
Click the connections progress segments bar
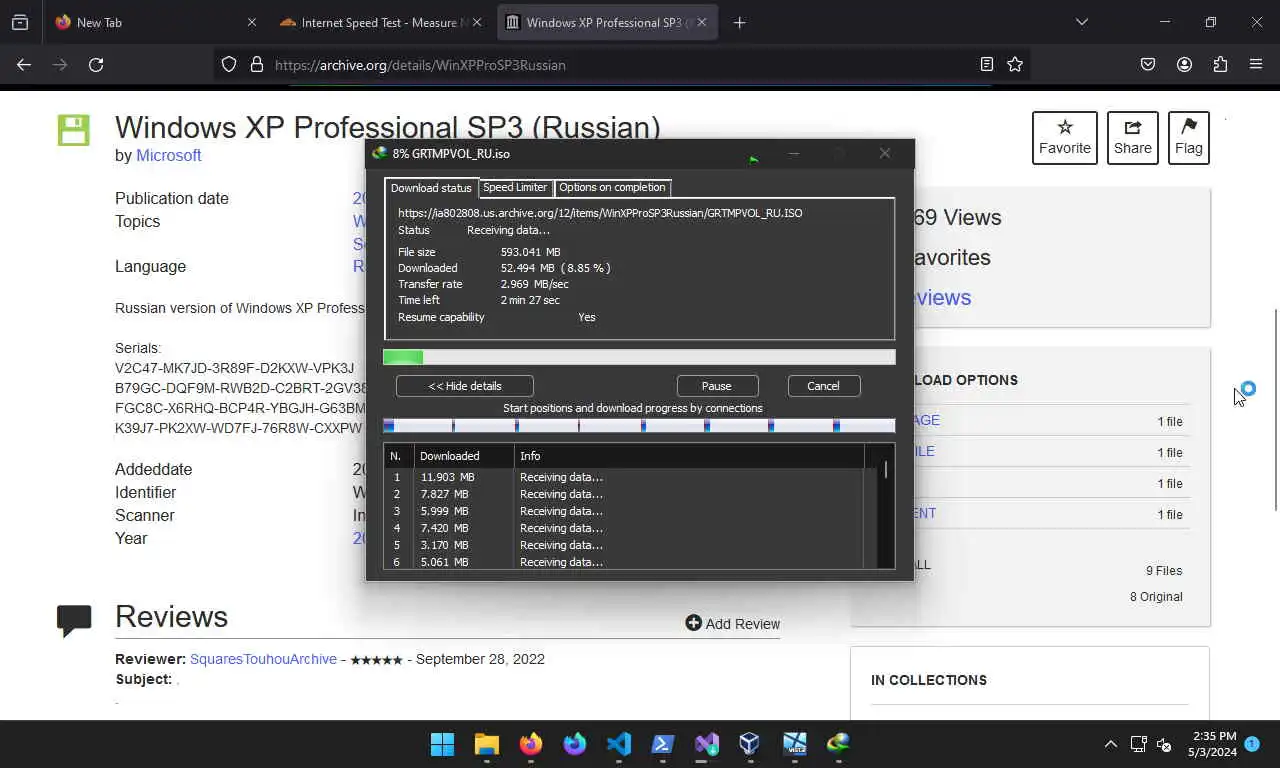coord(639,425)
